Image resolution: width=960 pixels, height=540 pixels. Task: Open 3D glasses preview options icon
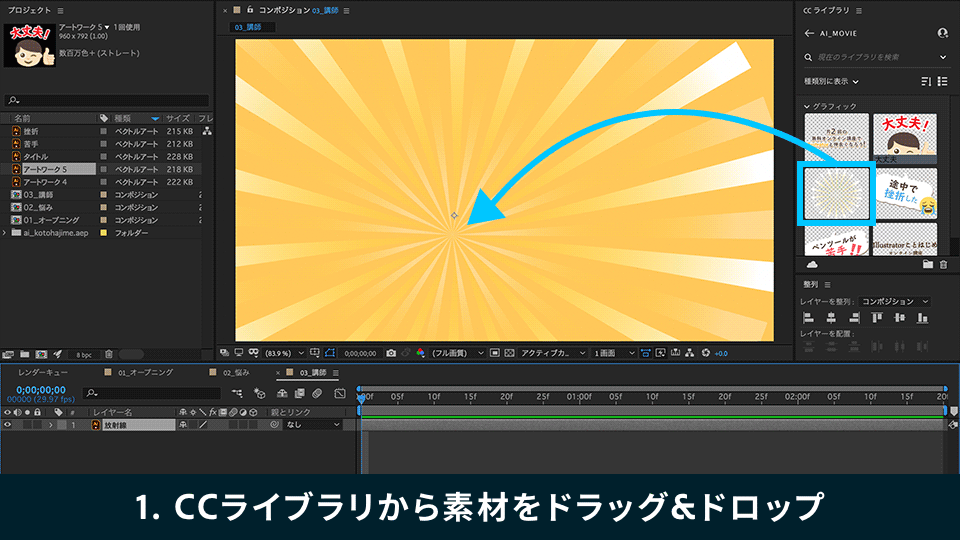[253, 353]
